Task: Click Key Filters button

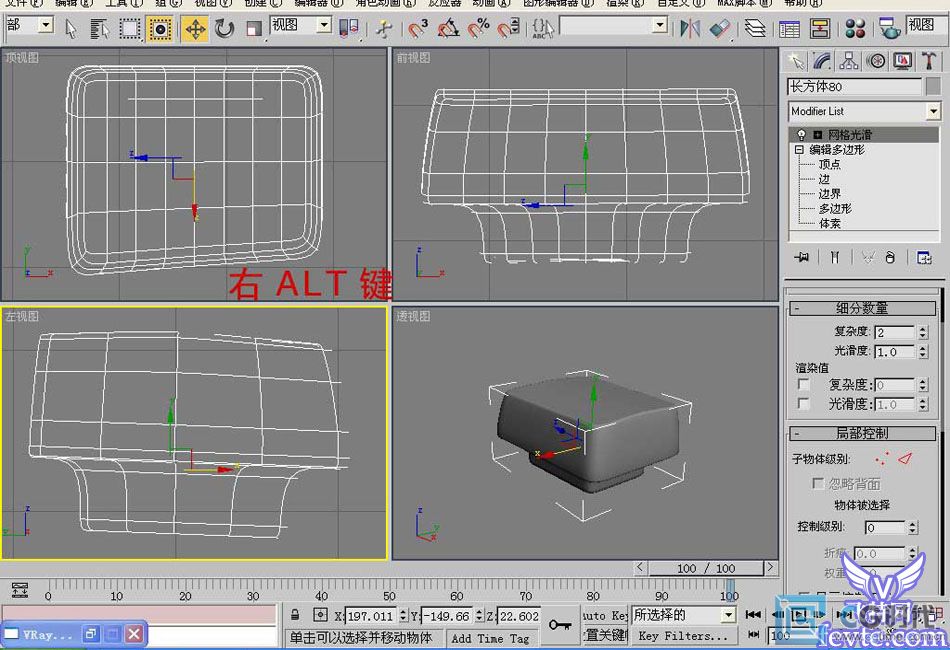Action: pyautogui.click(x=683, y=636)
